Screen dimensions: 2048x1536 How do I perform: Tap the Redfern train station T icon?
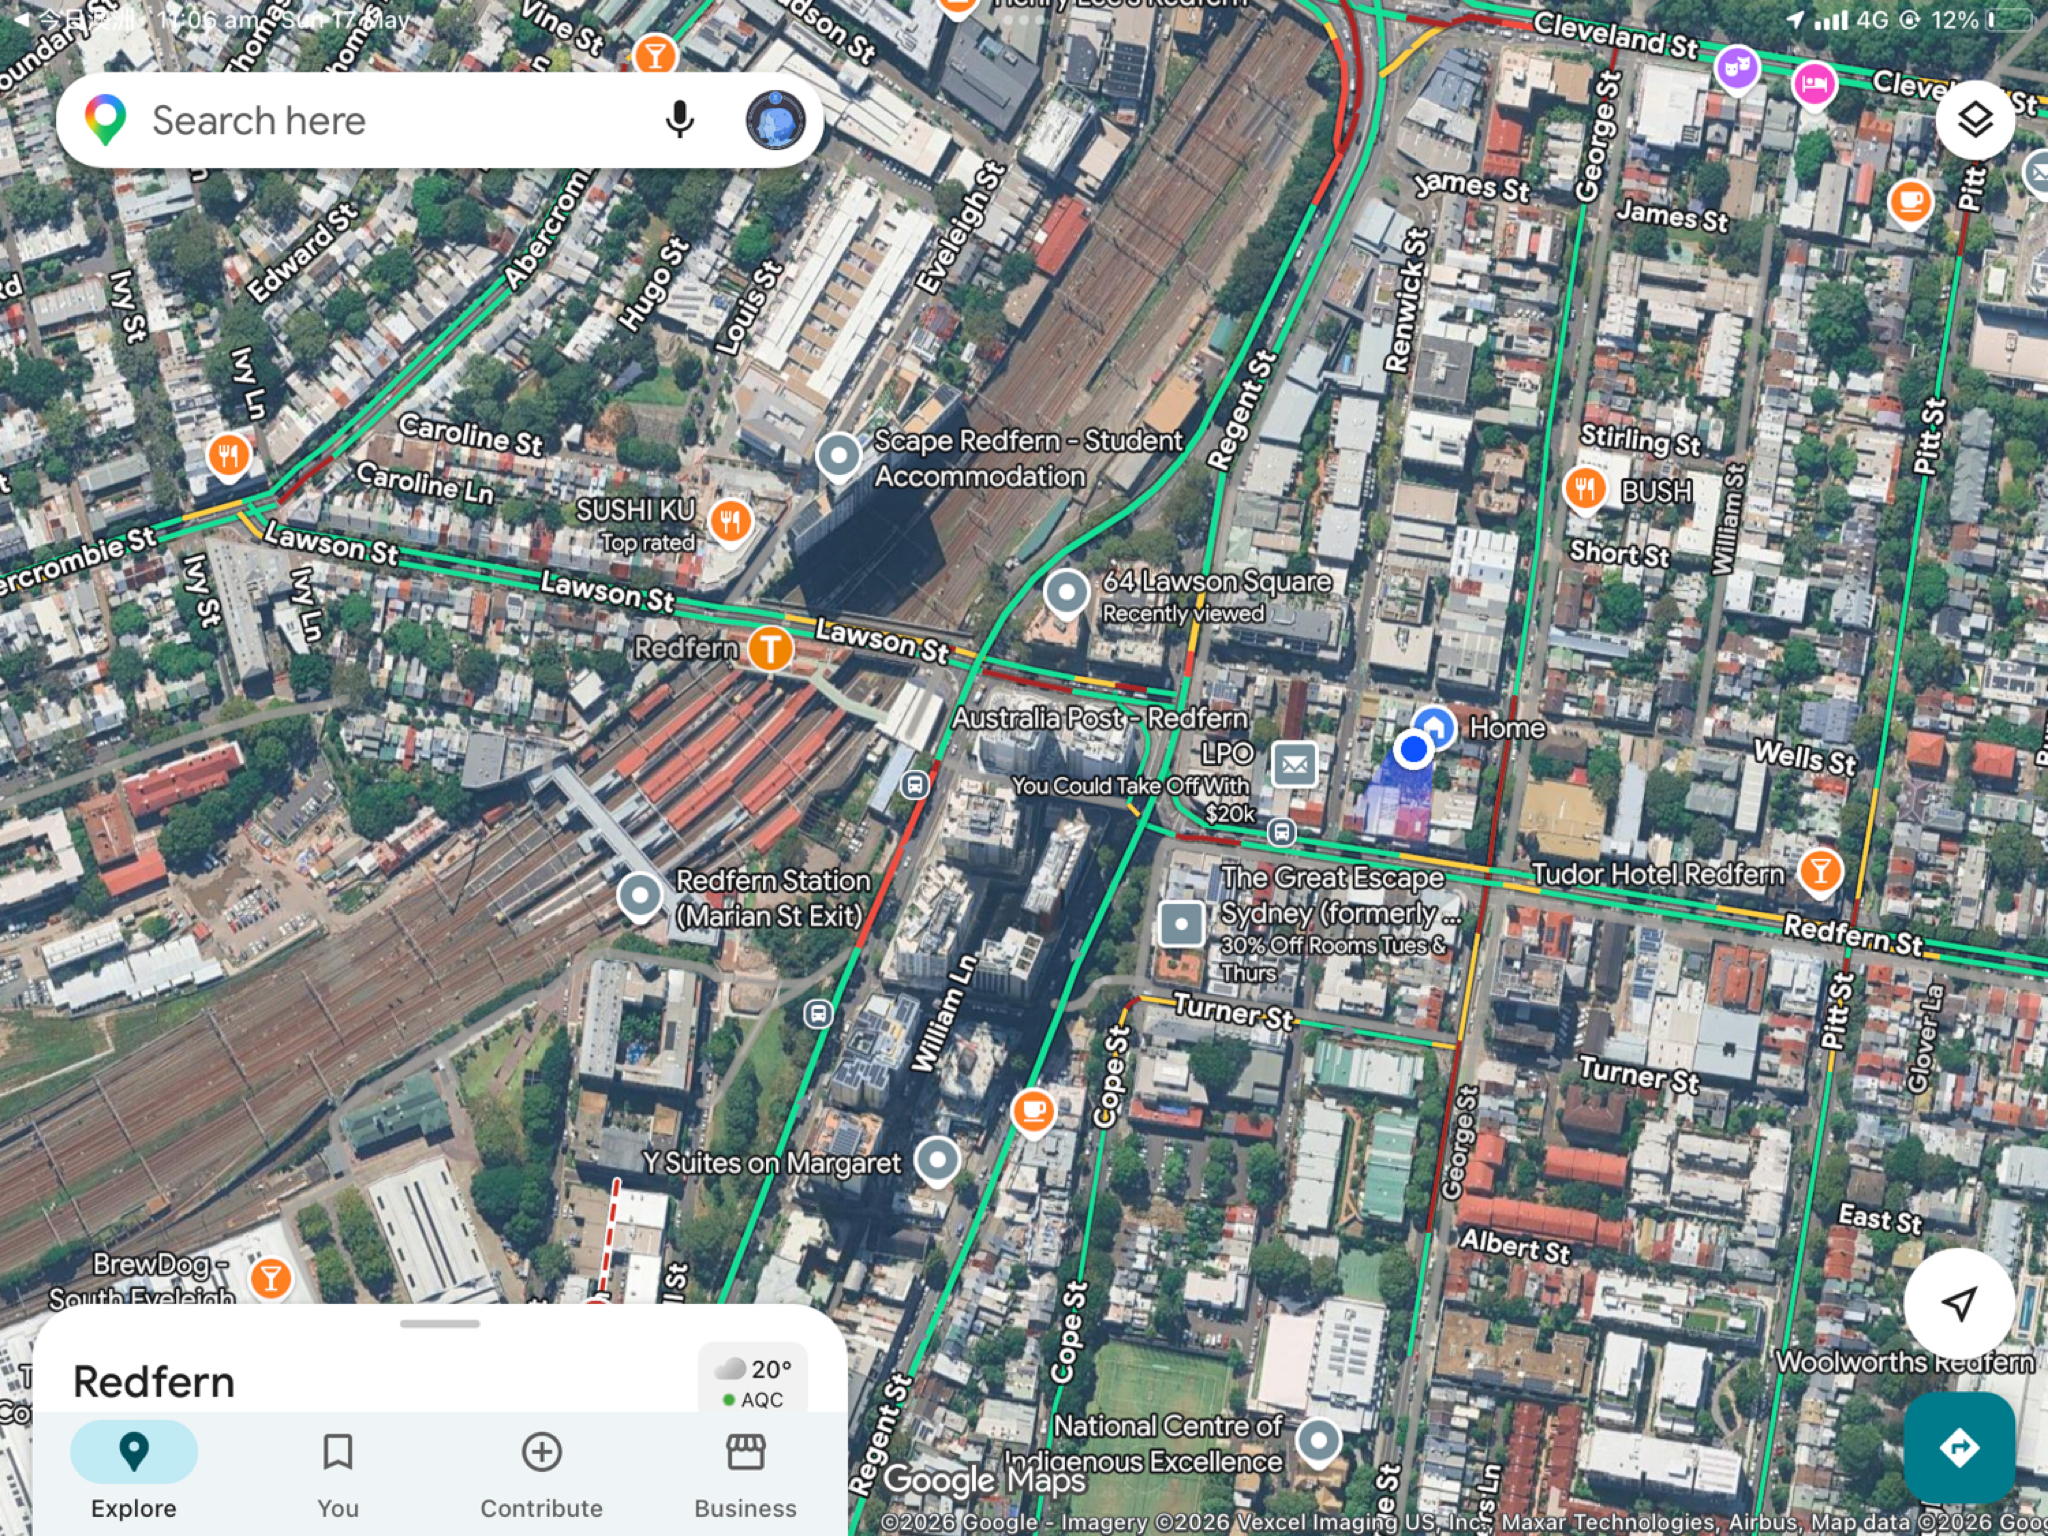point(770,648)
